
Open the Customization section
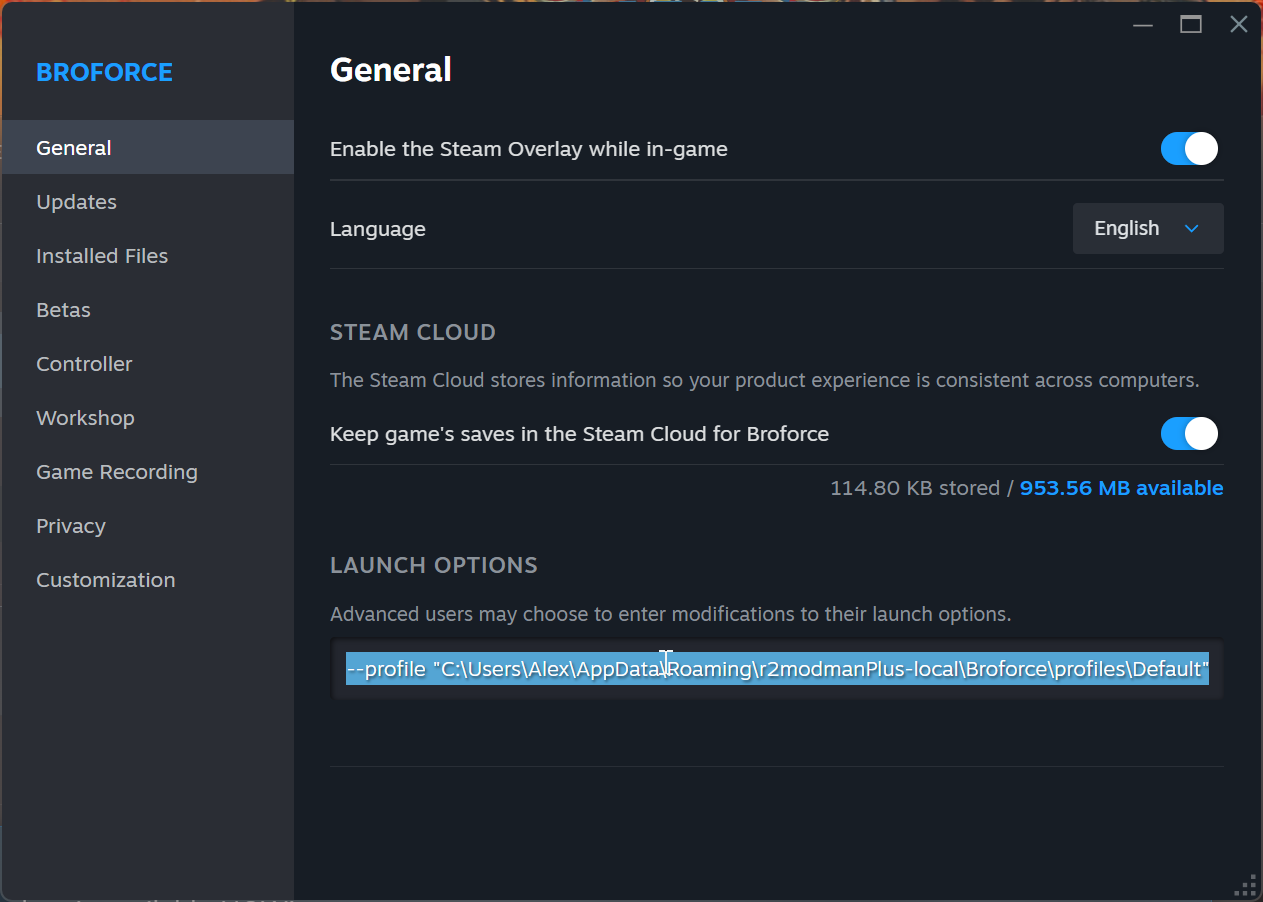pyautogui.click(x=106, y=580)
